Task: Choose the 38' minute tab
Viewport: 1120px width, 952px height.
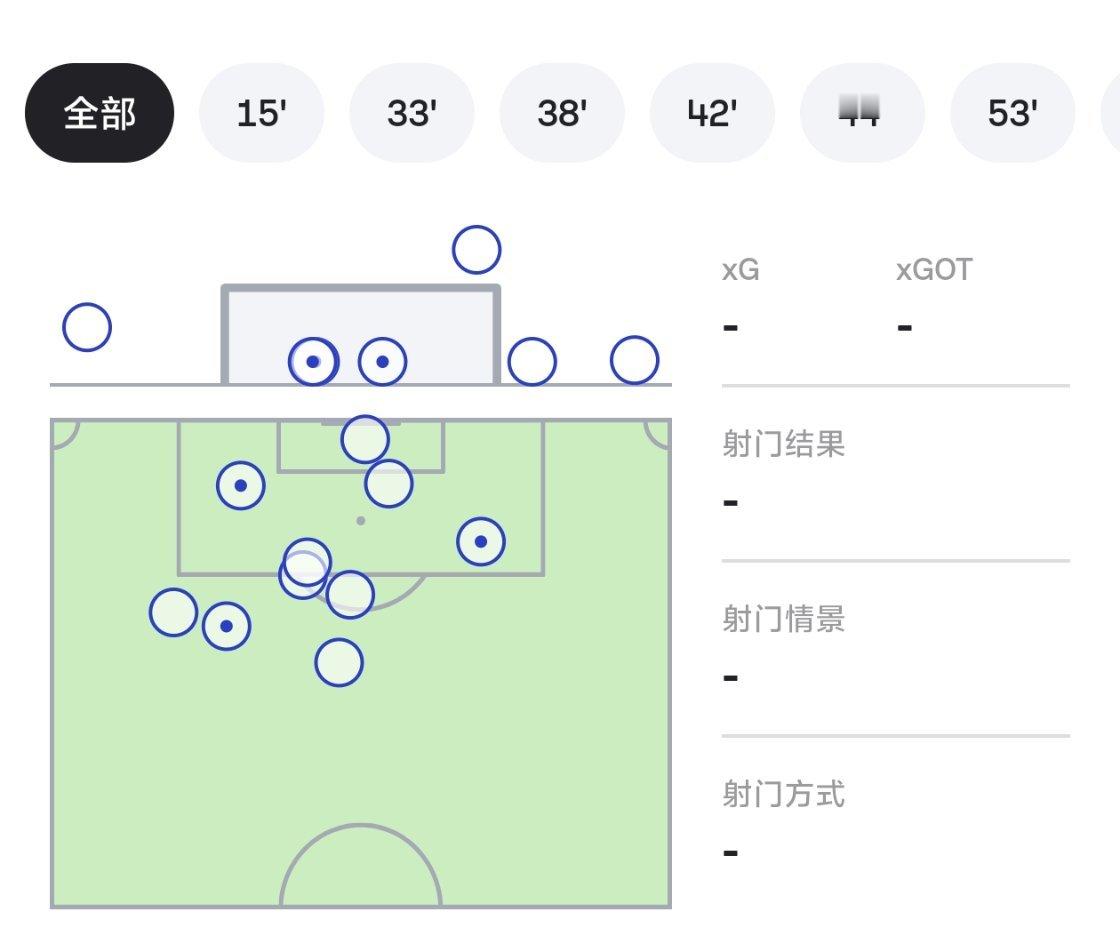Action: click(562, 113)
